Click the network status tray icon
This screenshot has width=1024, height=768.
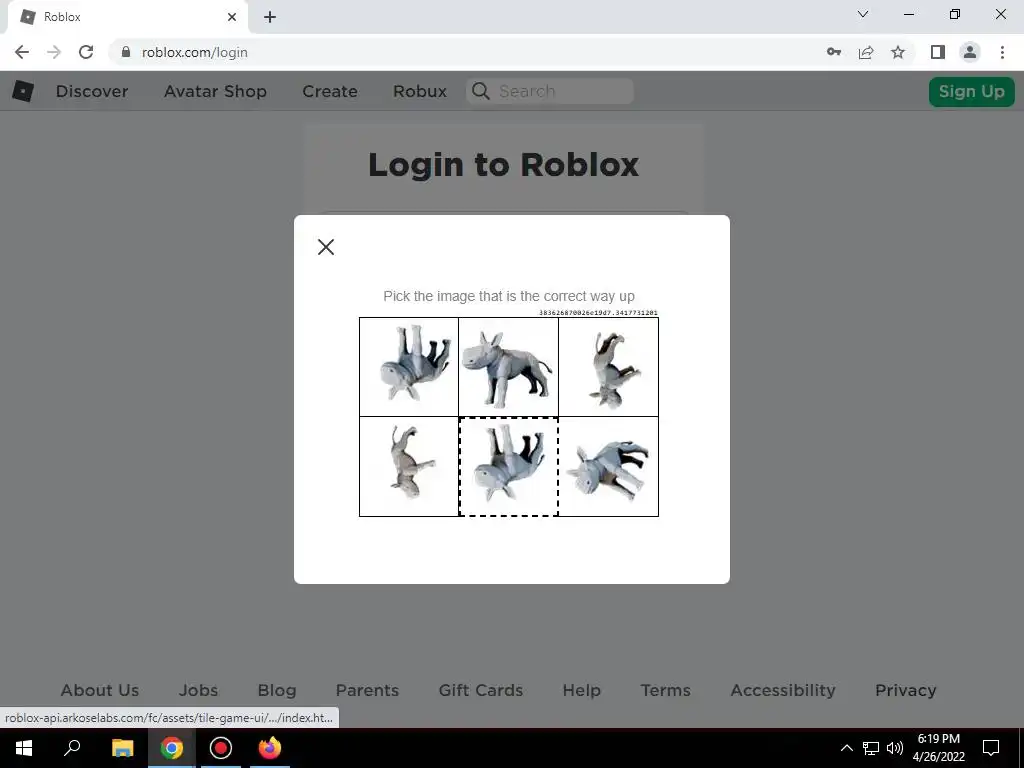(871, 748)
